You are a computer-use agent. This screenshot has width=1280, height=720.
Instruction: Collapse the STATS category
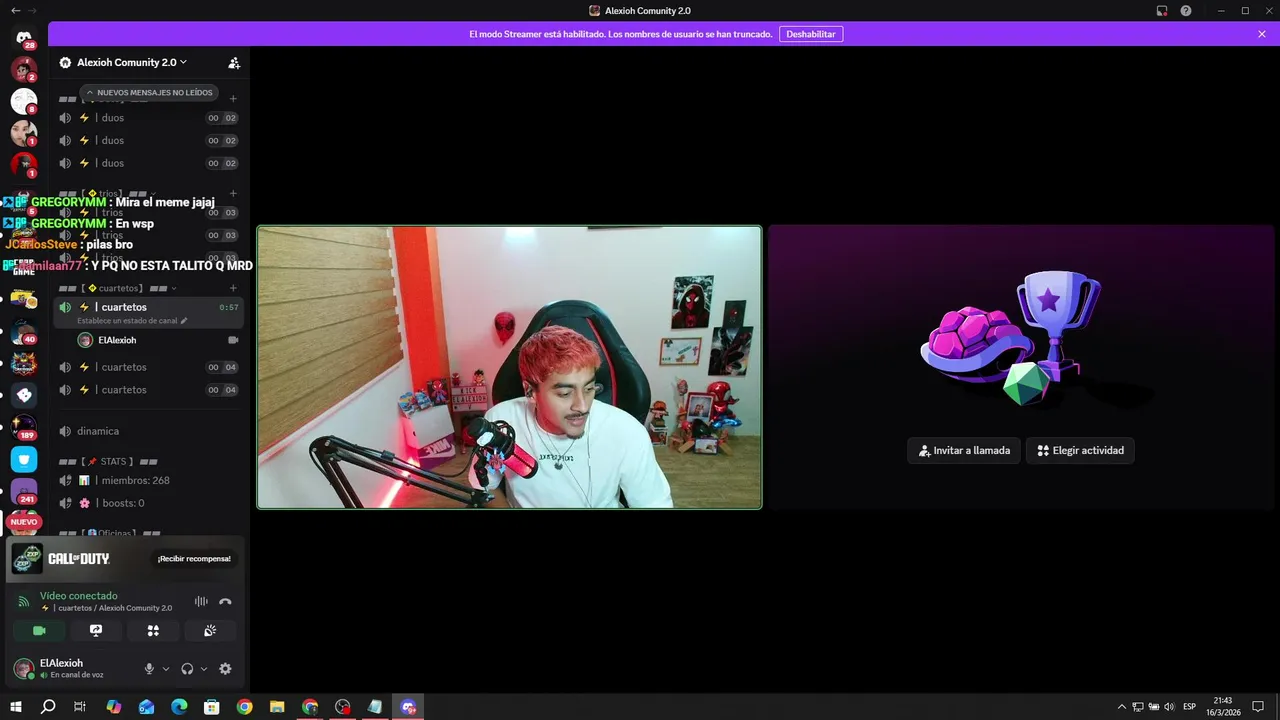click(x=108, y=461)
